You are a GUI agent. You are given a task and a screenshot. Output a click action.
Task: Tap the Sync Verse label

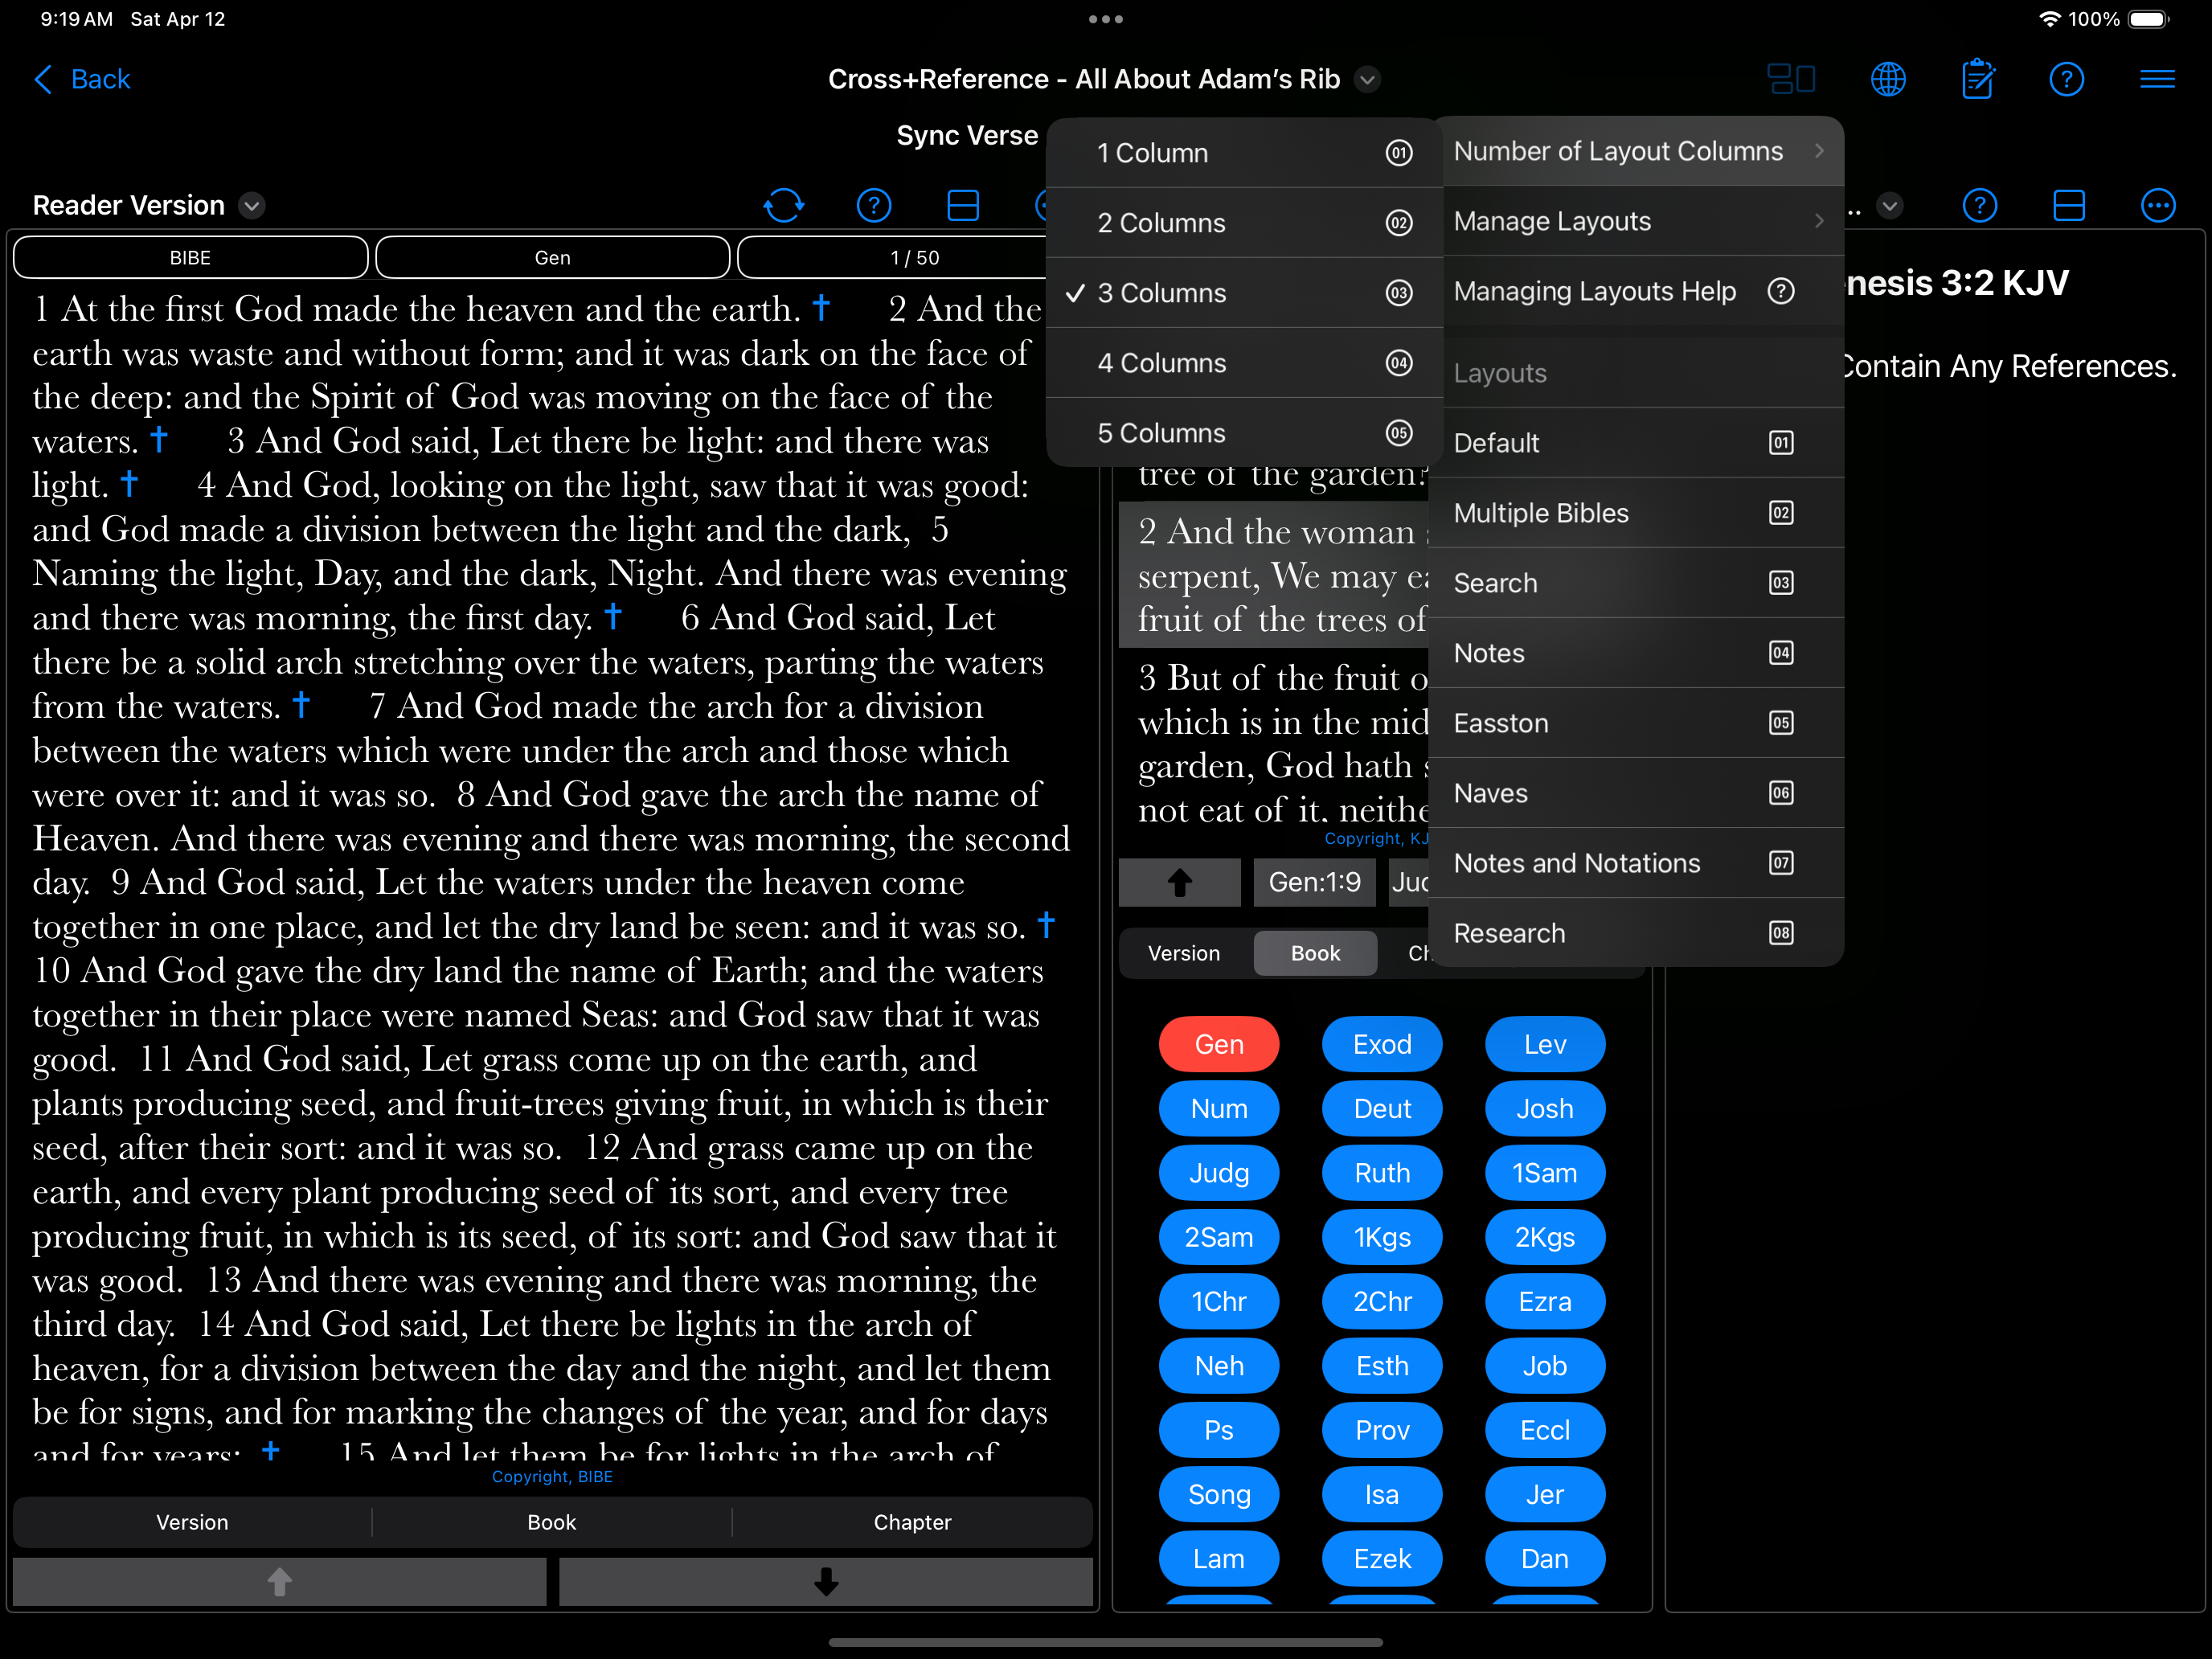click(967, 135)
